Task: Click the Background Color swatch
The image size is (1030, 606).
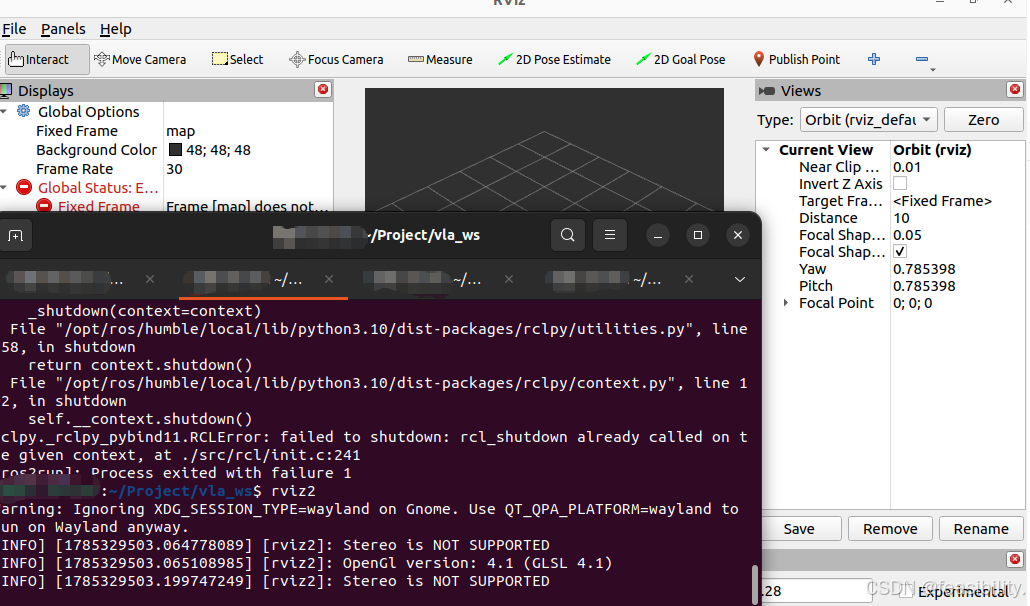Action: 175,150
